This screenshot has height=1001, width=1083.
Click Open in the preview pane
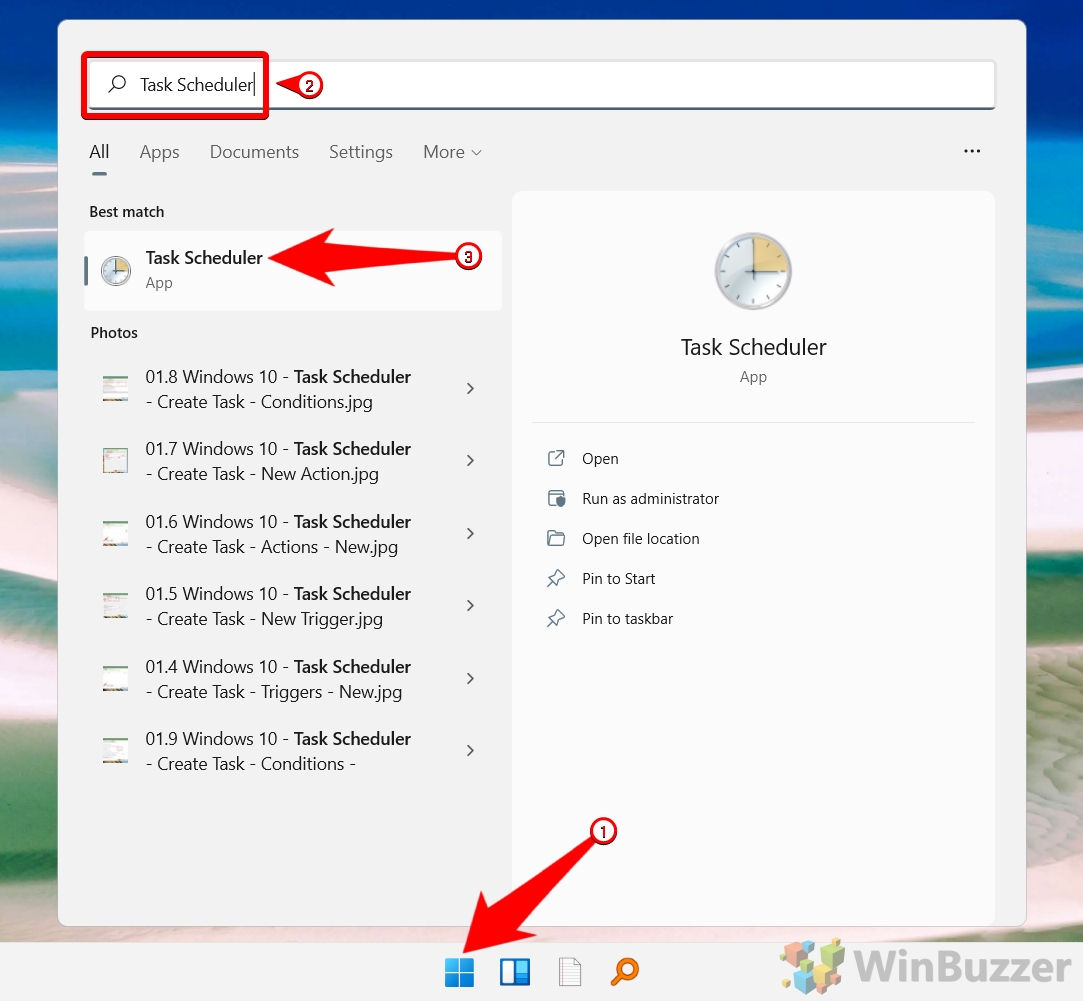(x=600, y=459)
